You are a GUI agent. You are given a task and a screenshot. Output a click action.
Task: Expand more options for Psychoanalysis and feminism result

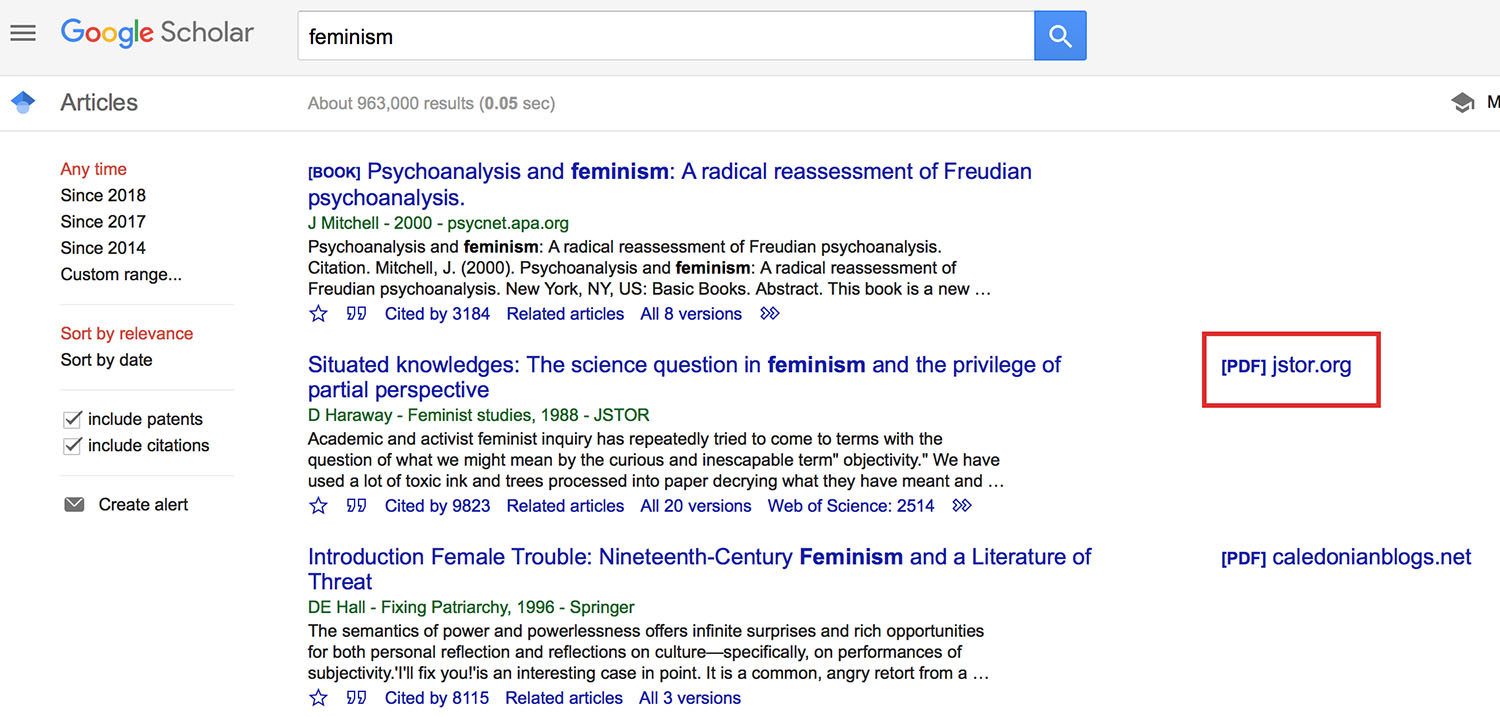pos(769,314)
